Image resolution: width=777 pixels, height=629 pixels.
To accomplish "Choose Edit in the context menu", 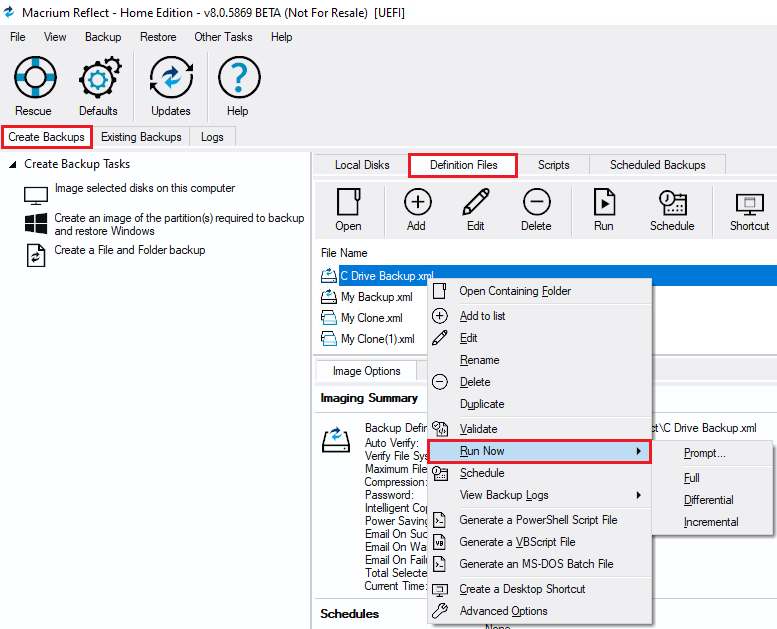I will (540, 338).
